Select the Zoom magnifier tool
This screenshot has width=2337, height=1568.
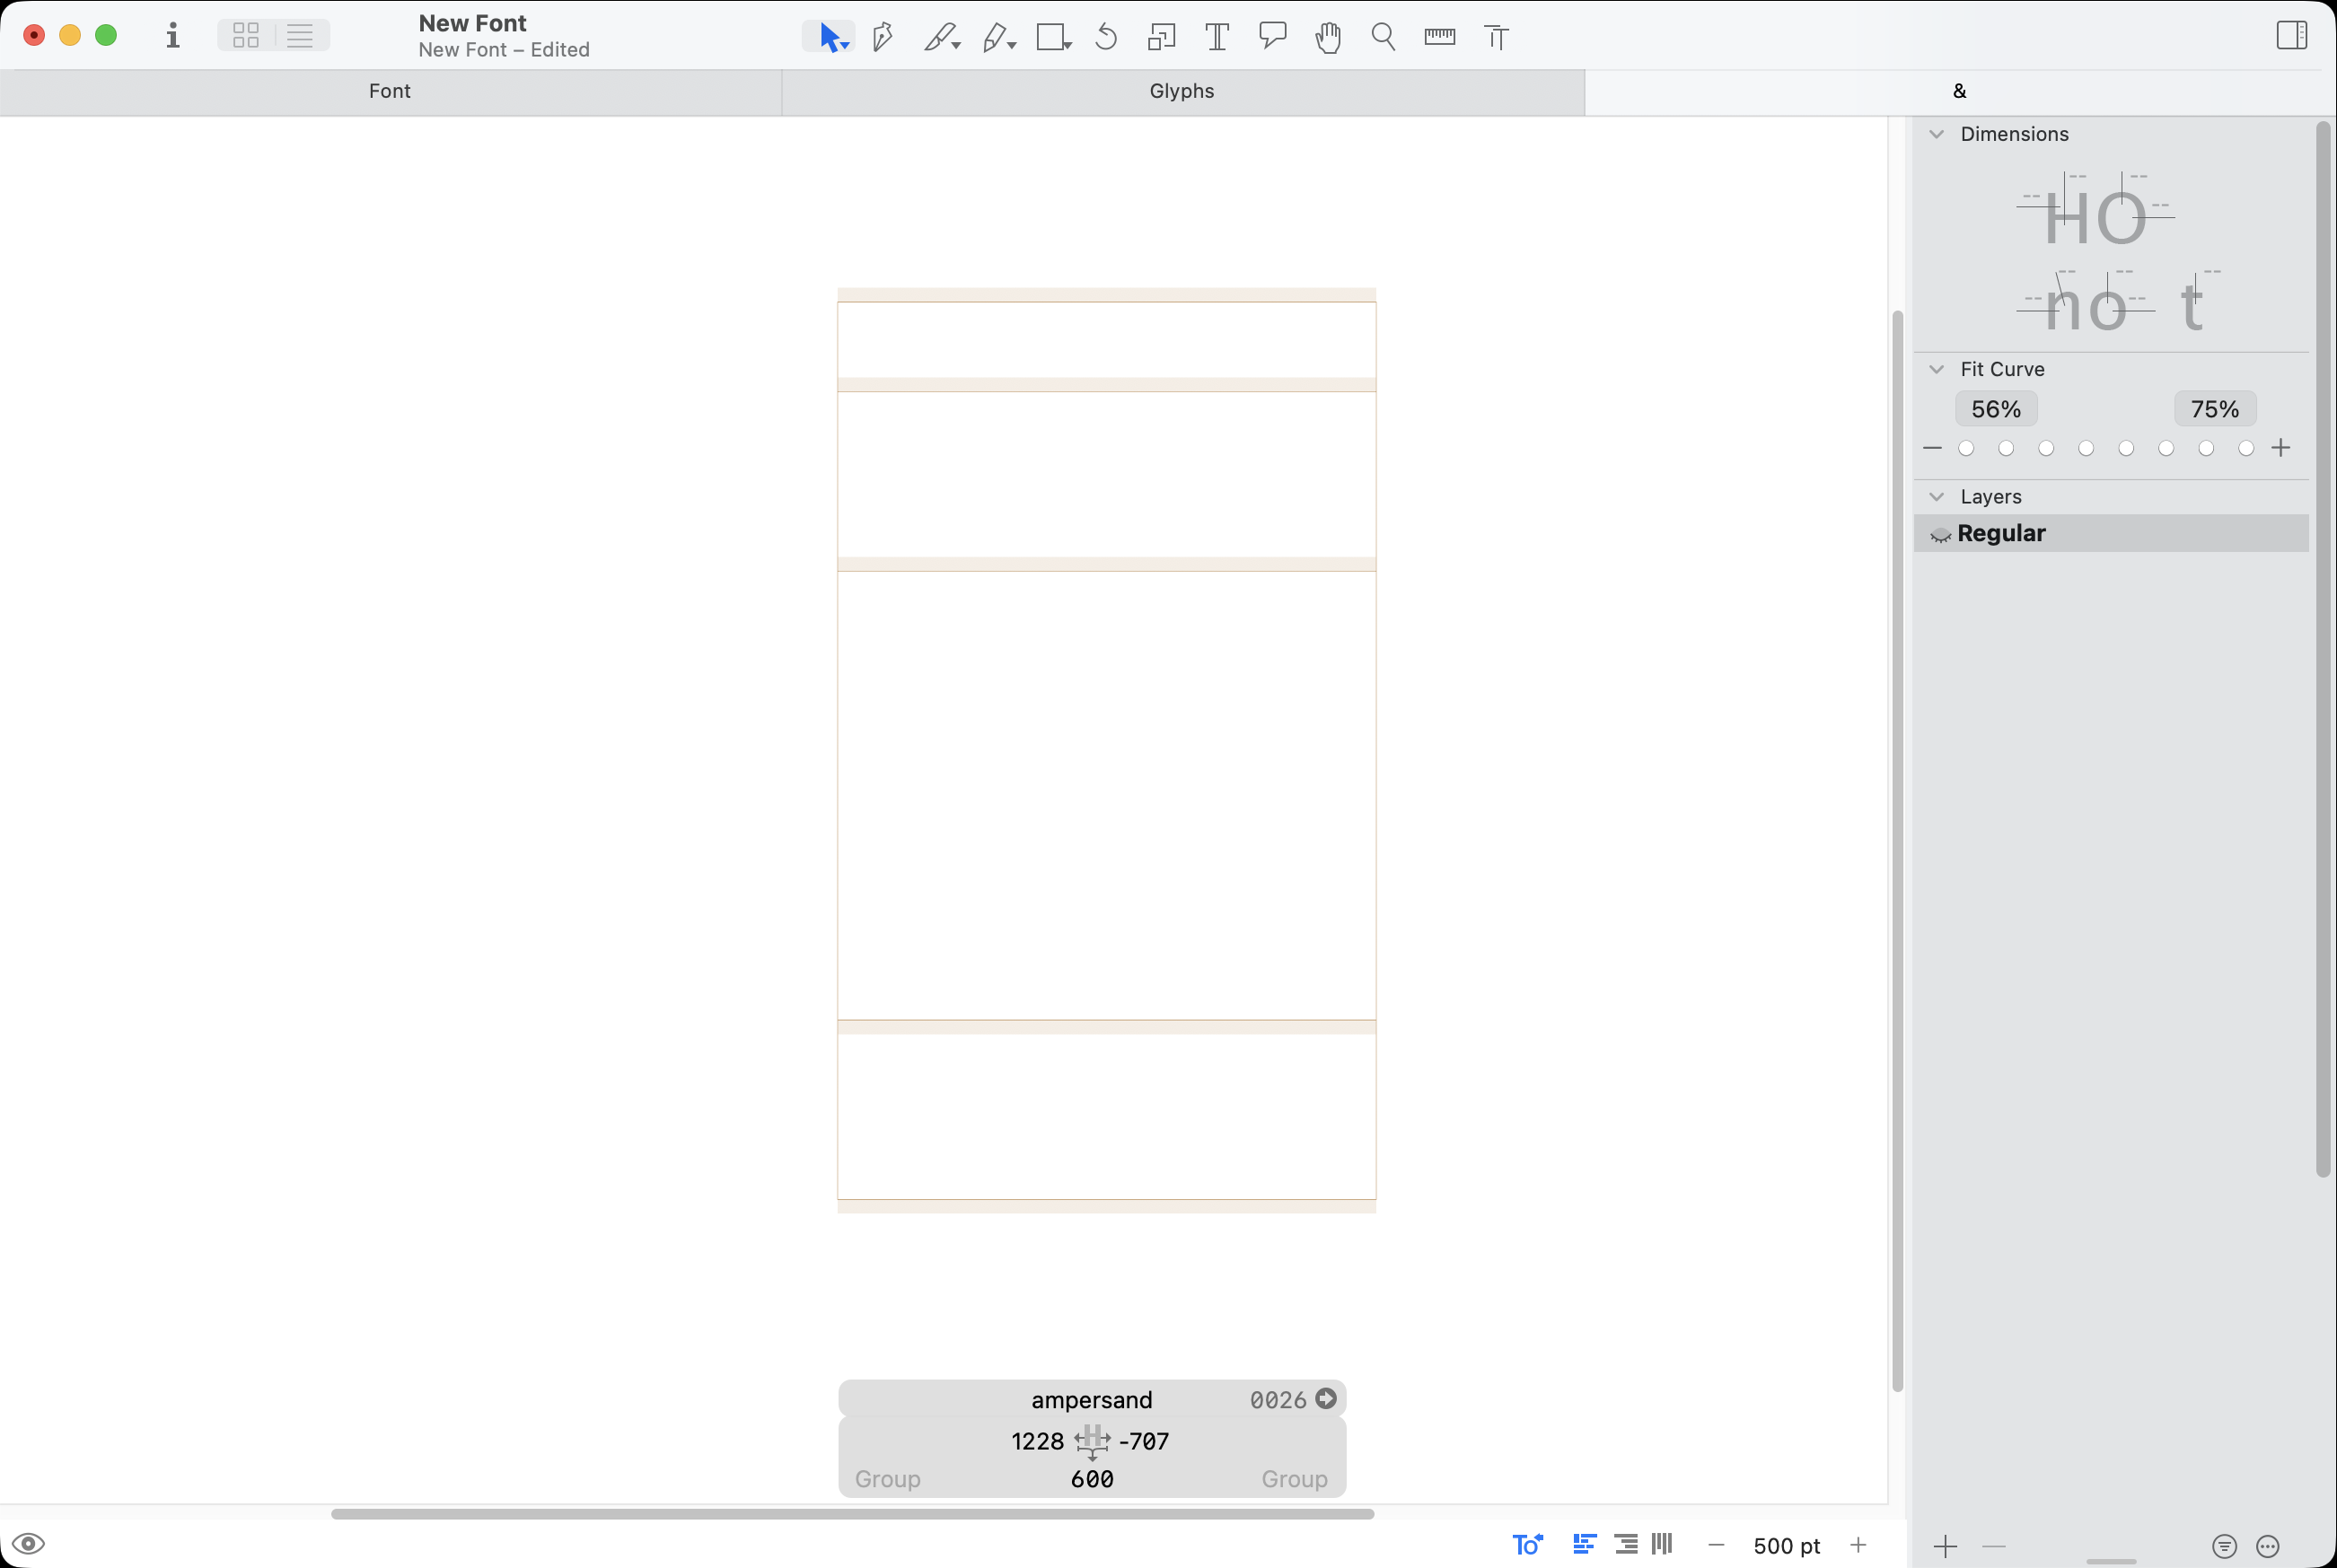1383,36
